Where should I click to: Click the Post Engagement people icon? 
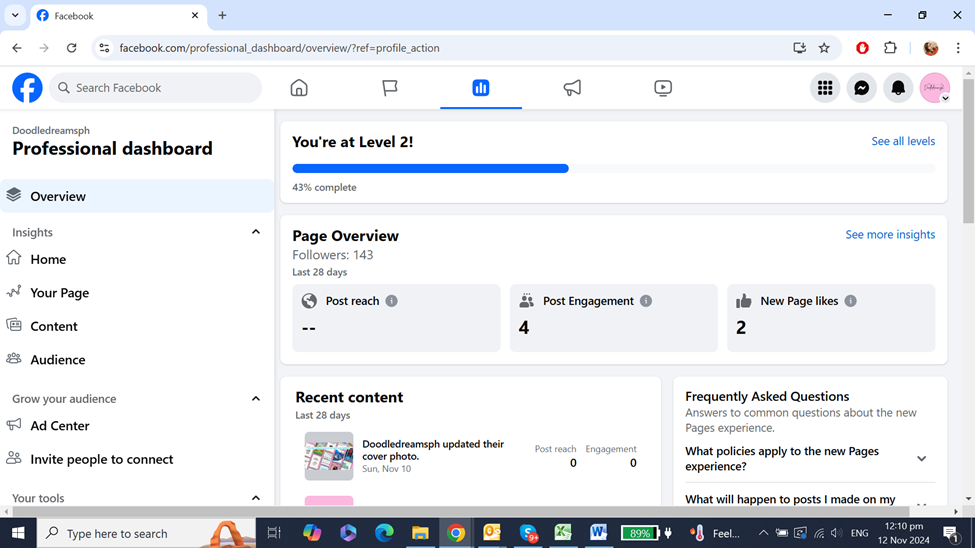click(x=527, y=301)
